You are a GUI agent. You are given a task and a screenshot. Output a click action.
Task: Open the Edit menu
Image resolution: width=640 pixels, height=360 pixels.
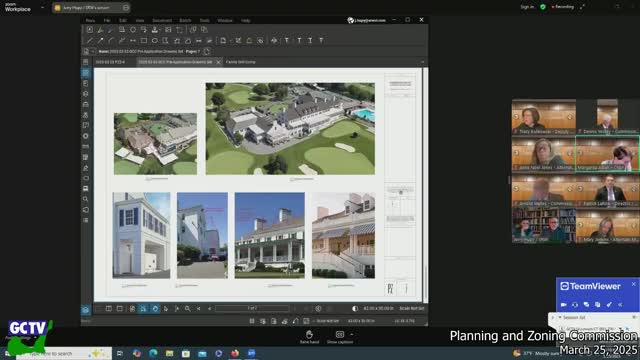pos(122,20)
